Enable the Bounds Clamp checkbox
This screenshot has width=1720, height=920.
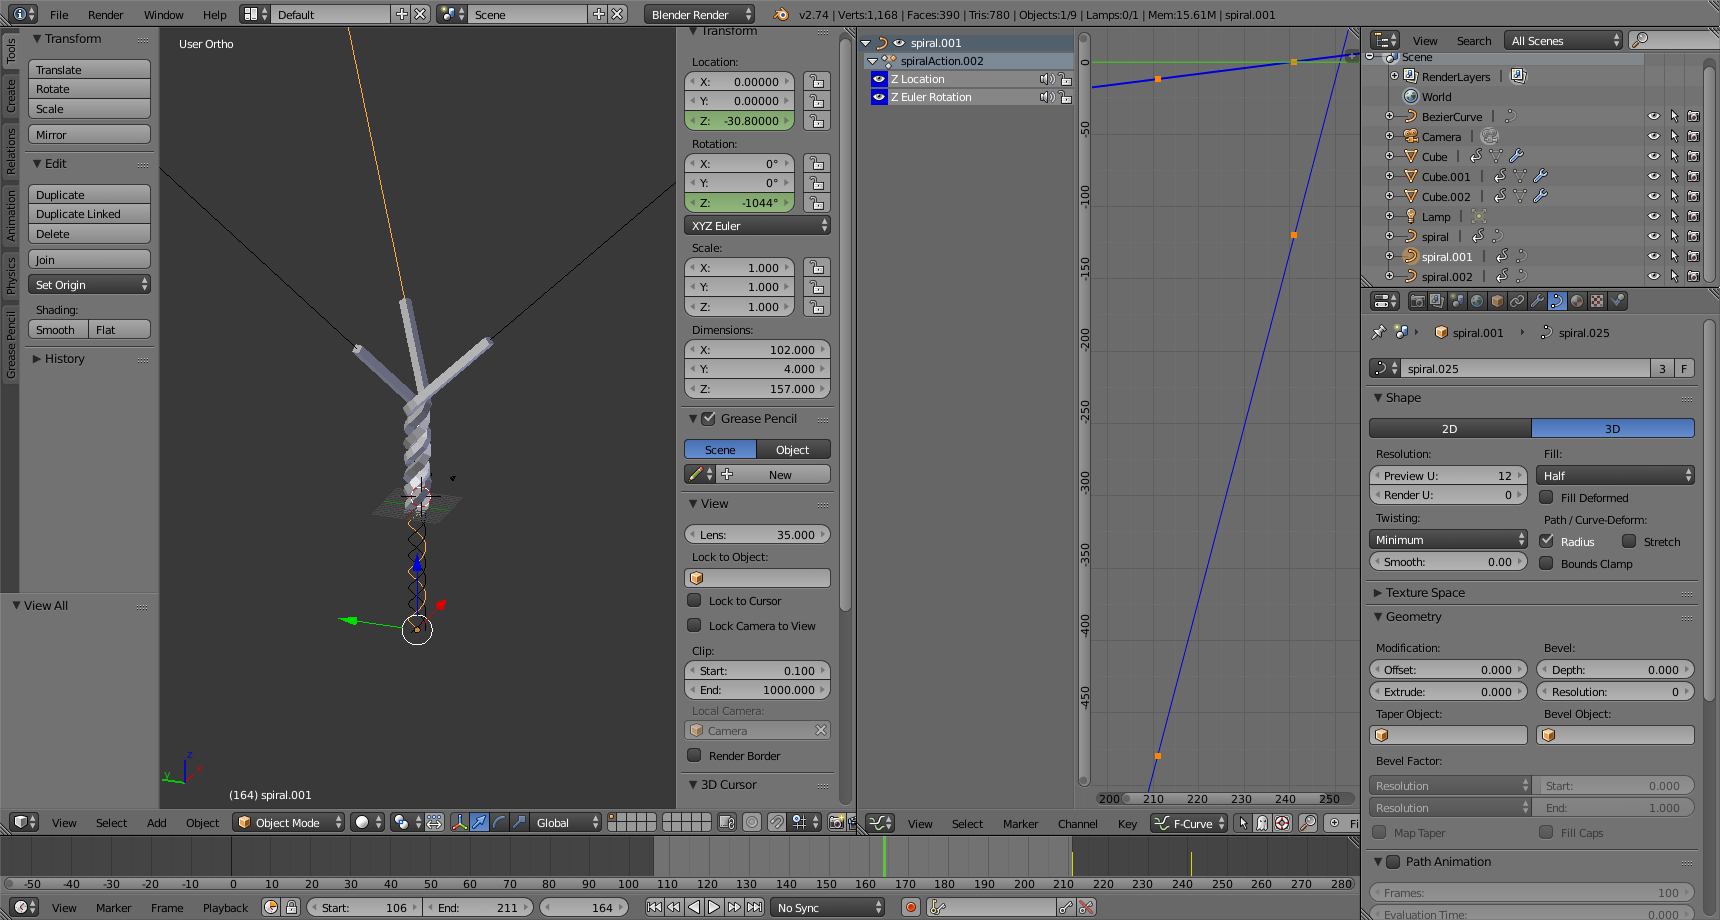[x=1546, y=563]
